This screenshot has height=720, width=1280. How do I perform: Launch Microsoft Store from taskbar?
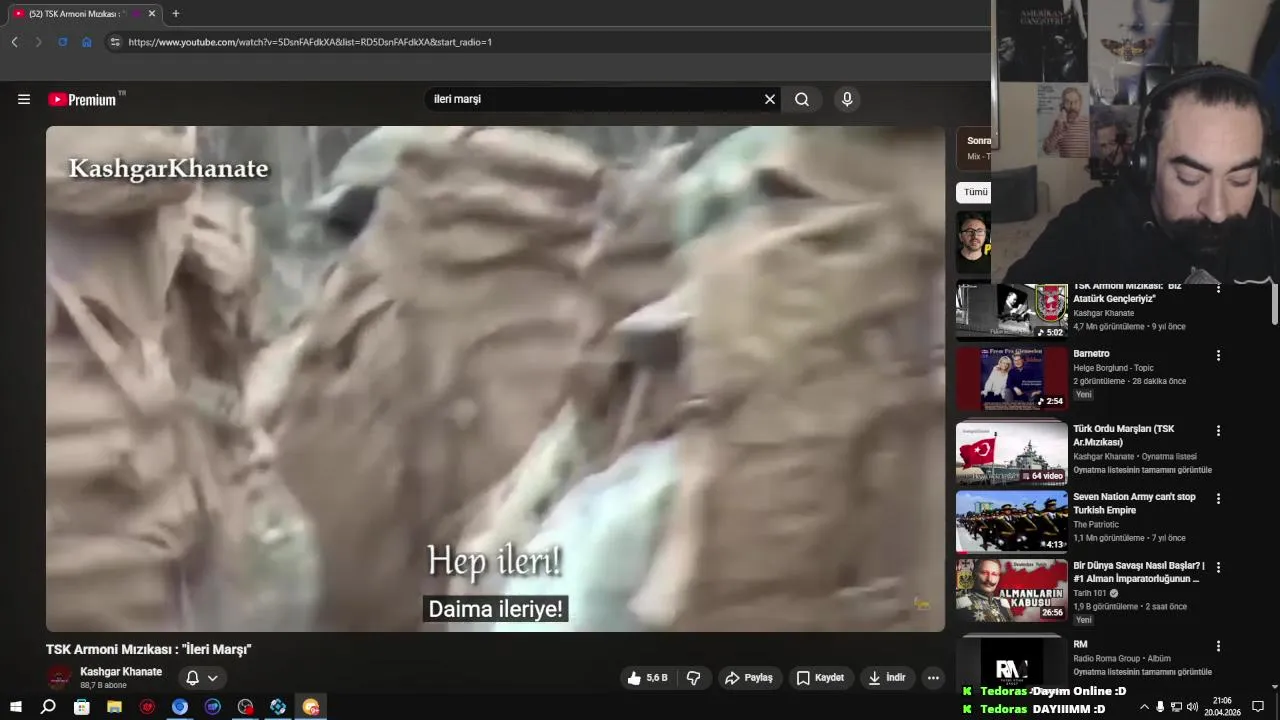point(81,707)
